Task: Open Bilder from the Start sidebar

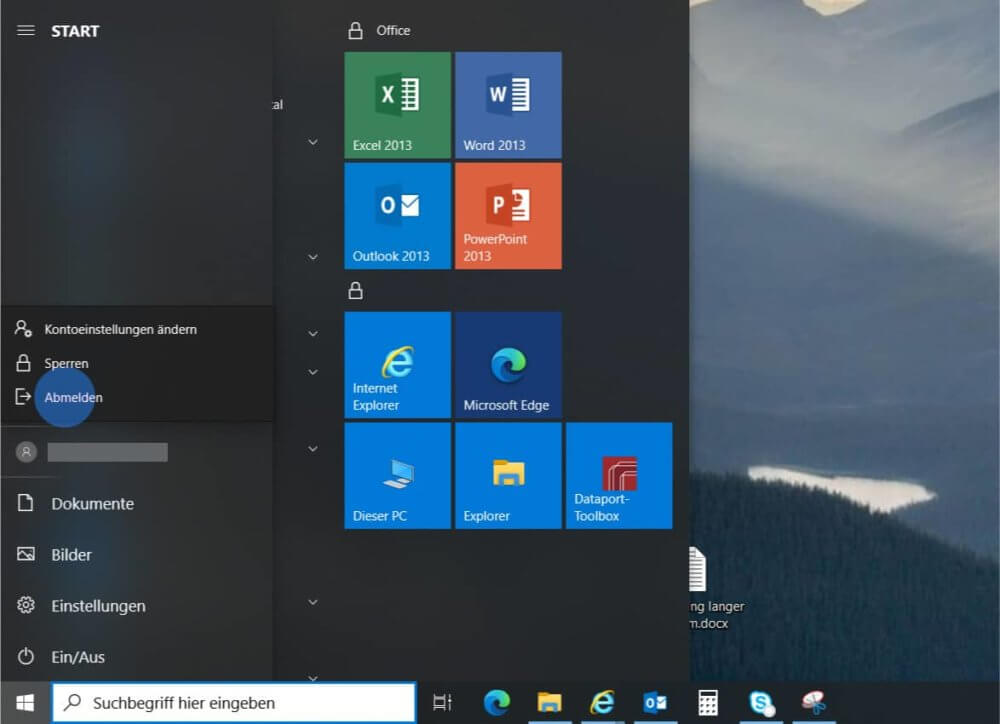Action: coord(137,554)
